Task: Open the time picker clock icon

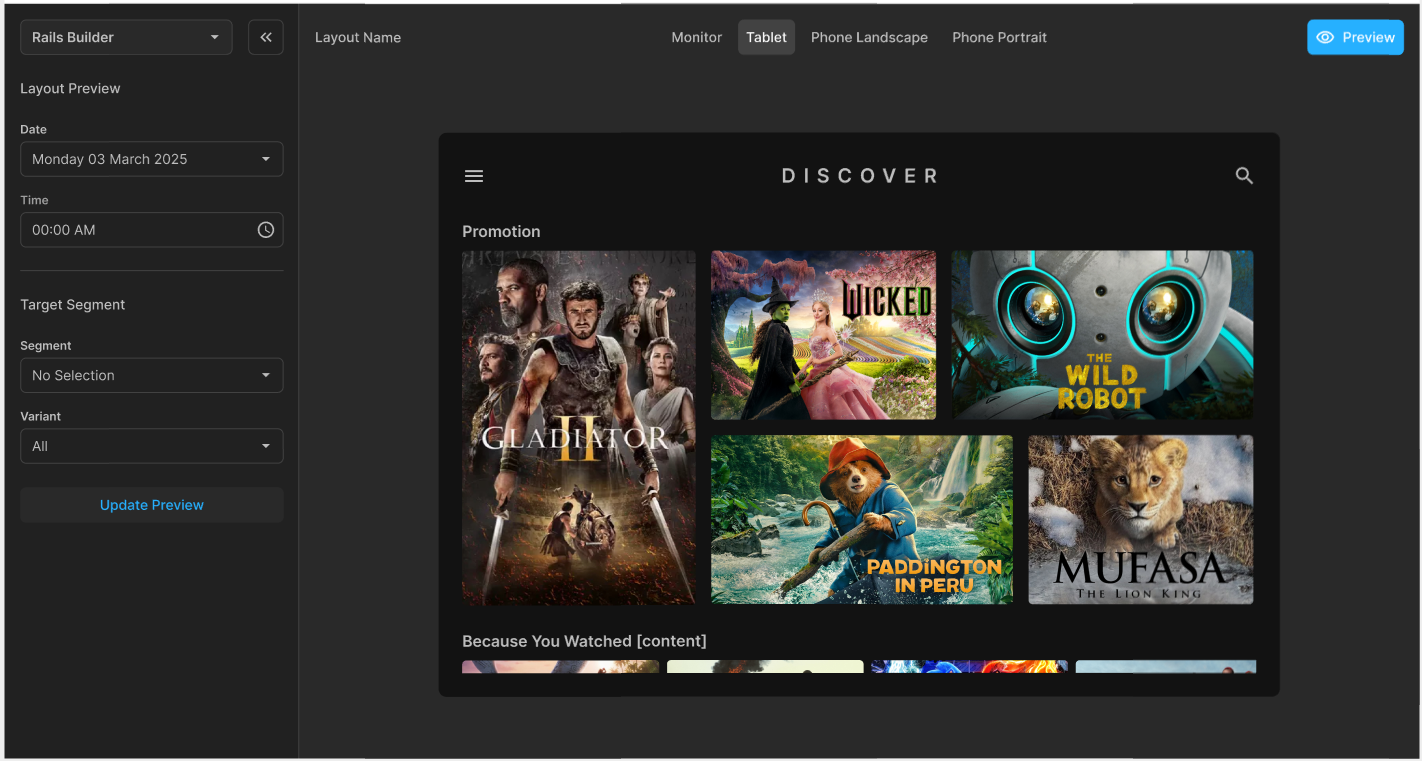Action: tap(266, 230)
